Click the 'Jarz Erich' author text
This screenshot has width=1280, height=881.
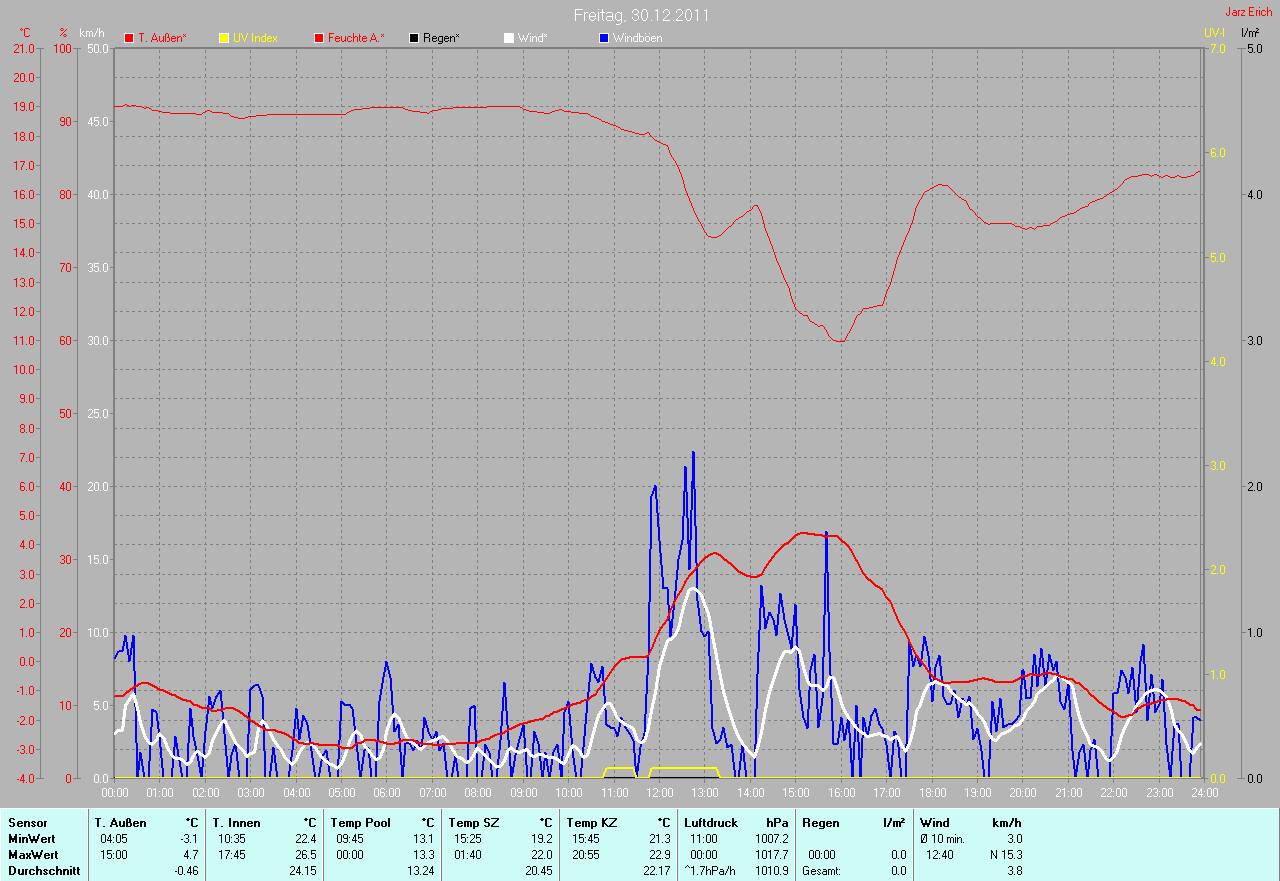tap(1249, 12)
